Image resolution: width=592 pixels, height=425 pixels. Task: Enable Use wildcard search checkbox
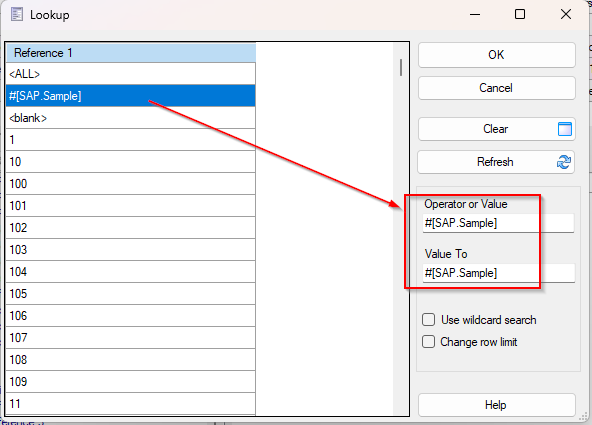coord(429,320)
